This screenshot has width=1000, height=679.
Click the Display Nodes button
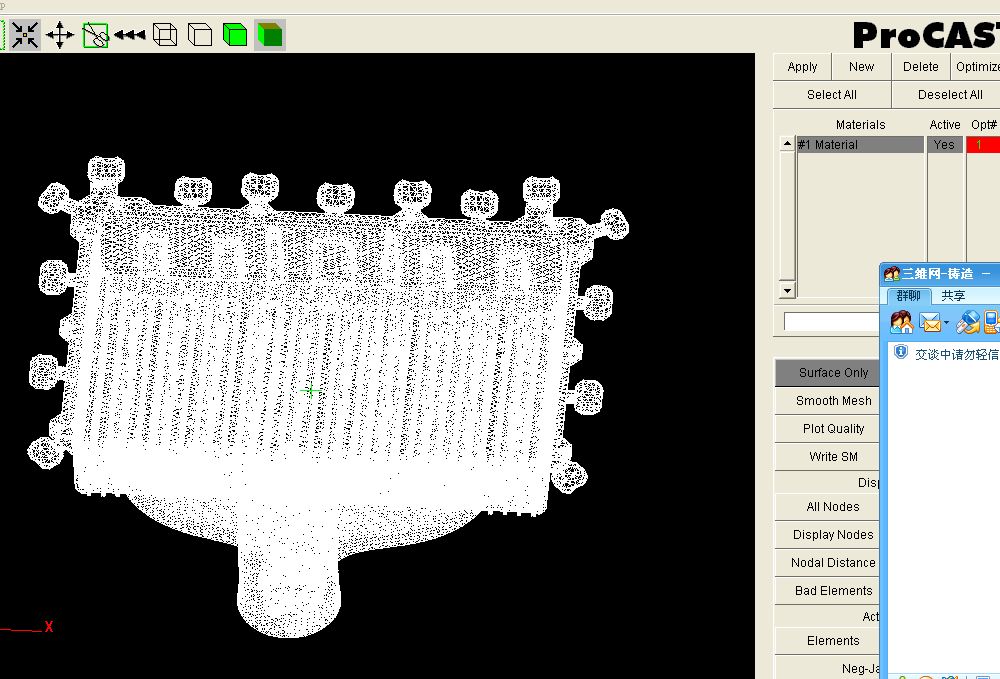coord(827,535)
